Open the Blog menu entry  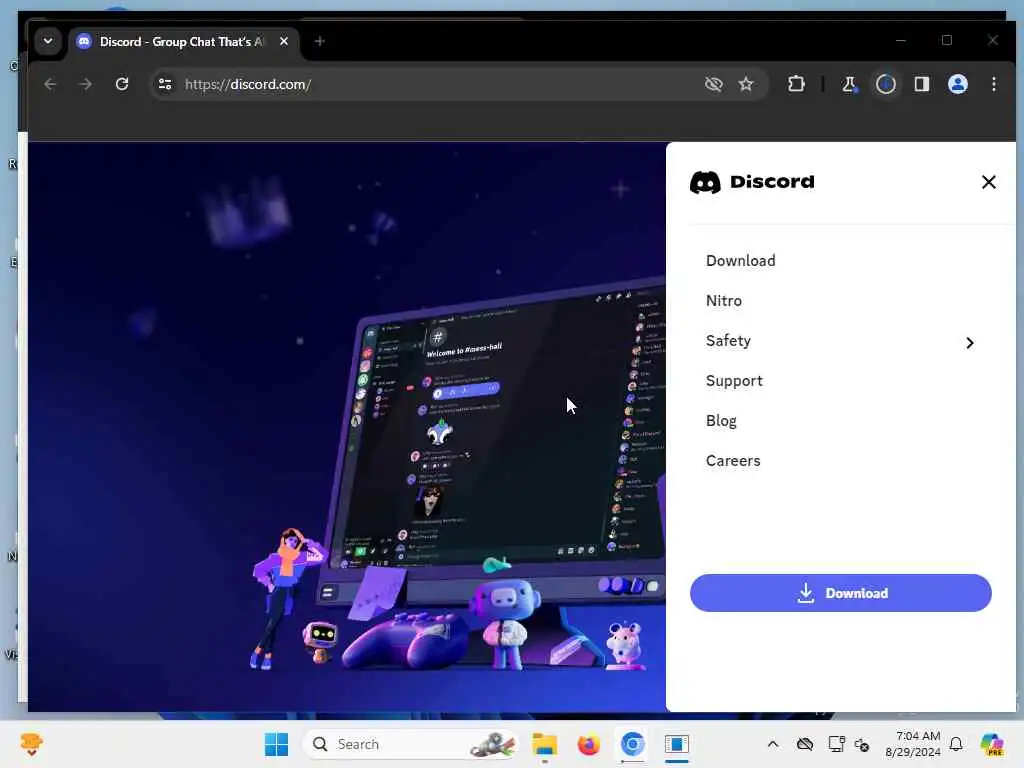721,421
